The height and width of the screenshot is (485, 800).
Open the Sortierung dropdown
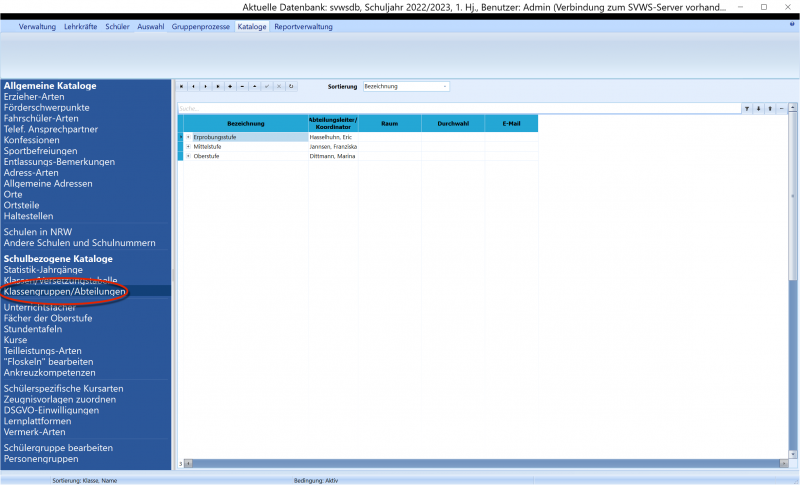pos(445,87)
